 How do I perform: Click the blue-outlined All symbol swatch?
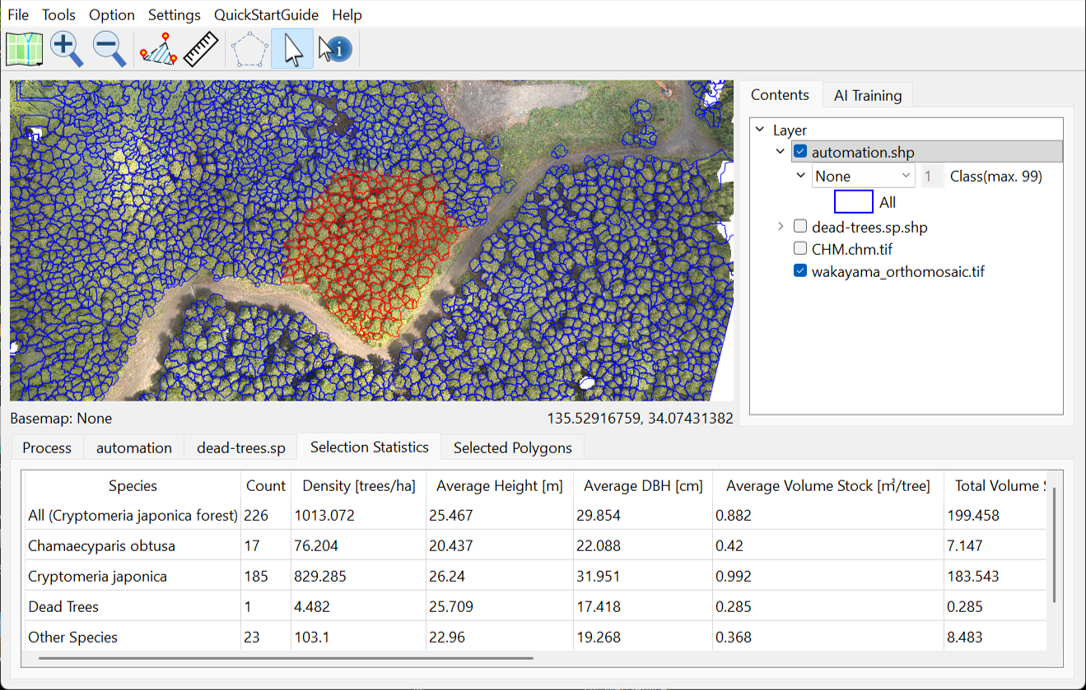tap(853, 202)
